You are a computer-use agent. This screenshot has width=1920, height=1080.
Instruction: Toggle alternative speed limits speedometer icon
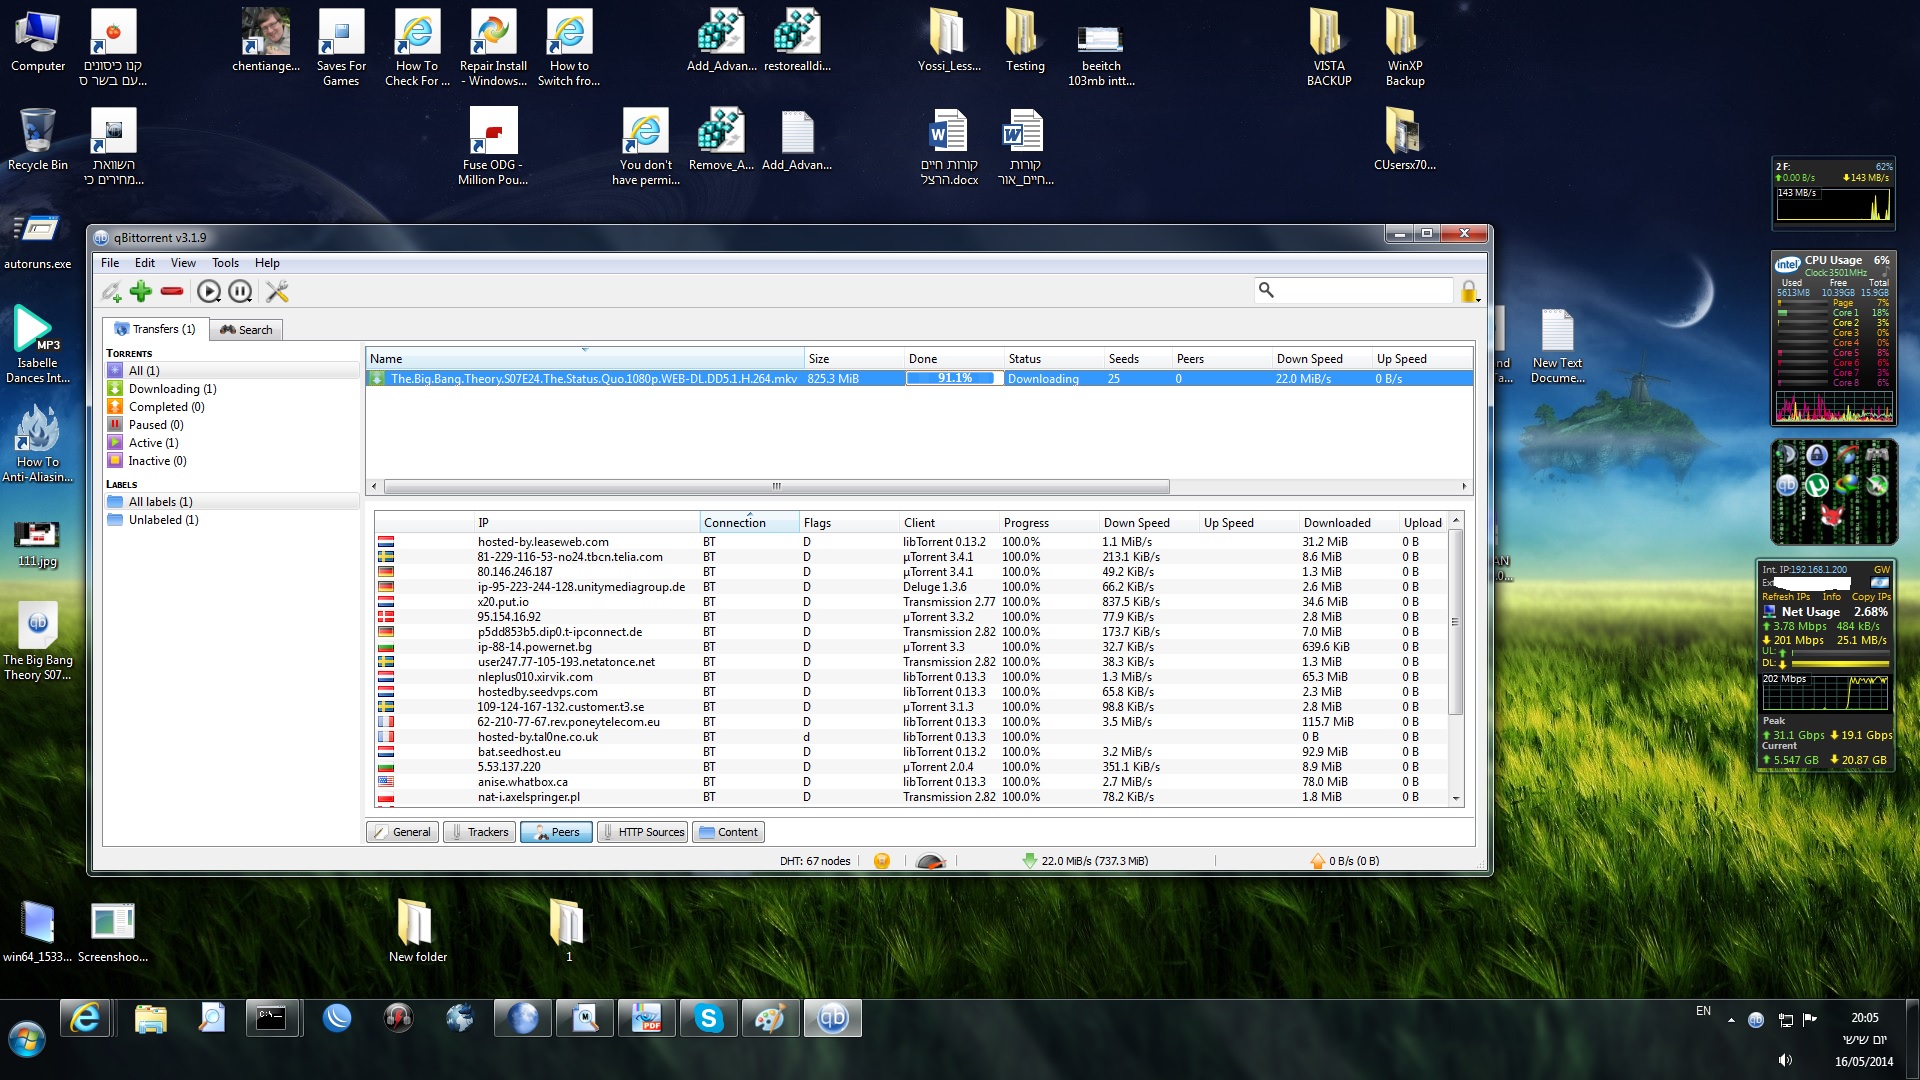[931, 861]
